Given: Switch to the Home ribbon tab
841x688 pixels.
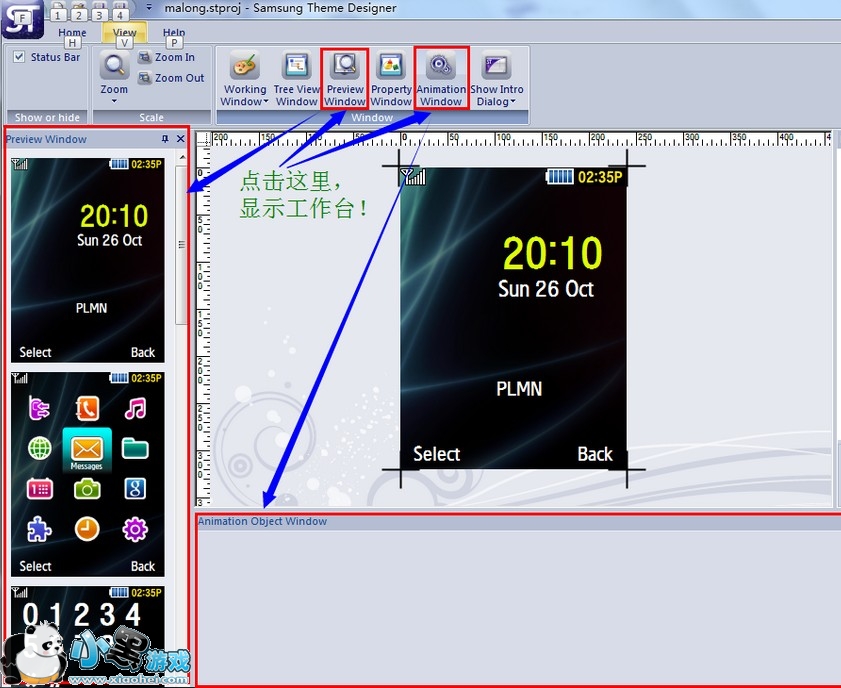Looking at the screenshot, I should (x=71, y=33).
